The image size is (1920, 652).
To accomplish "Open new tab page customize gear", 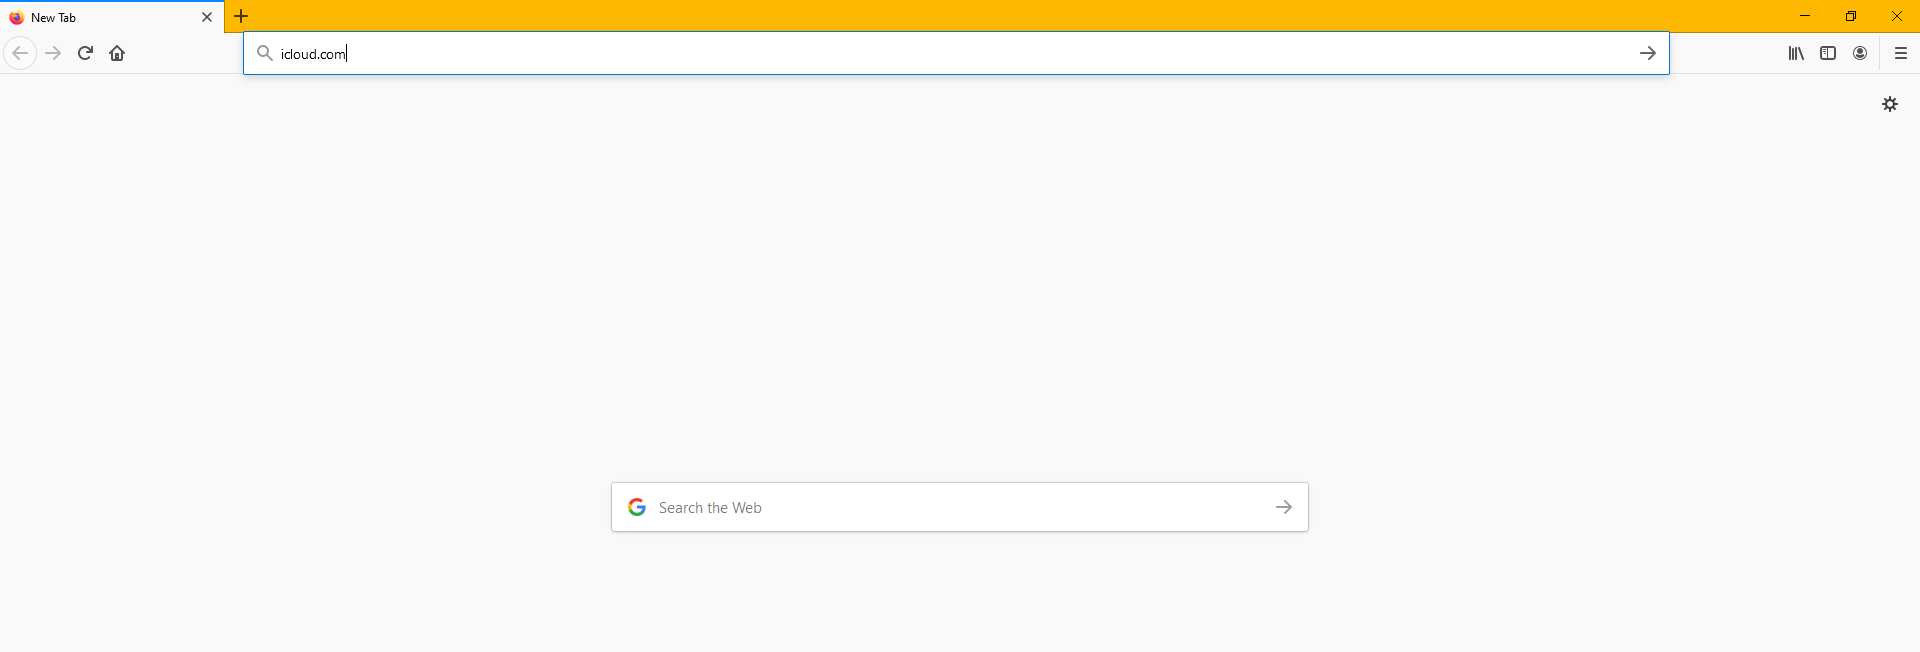I will point(1890,104).
